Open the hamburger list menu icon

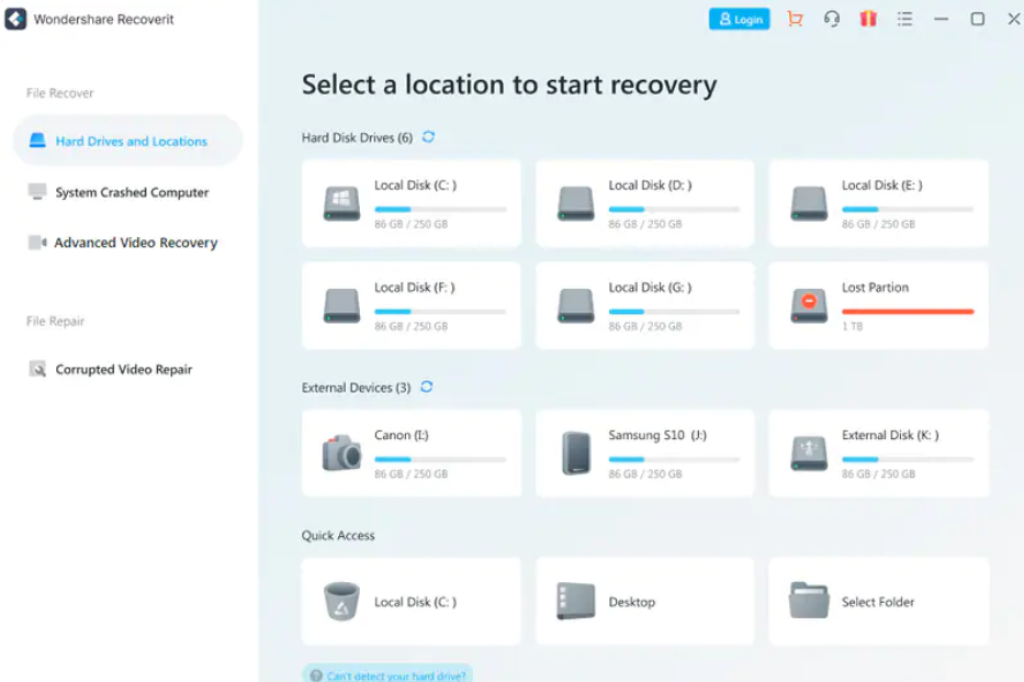[x=904, y=19]
